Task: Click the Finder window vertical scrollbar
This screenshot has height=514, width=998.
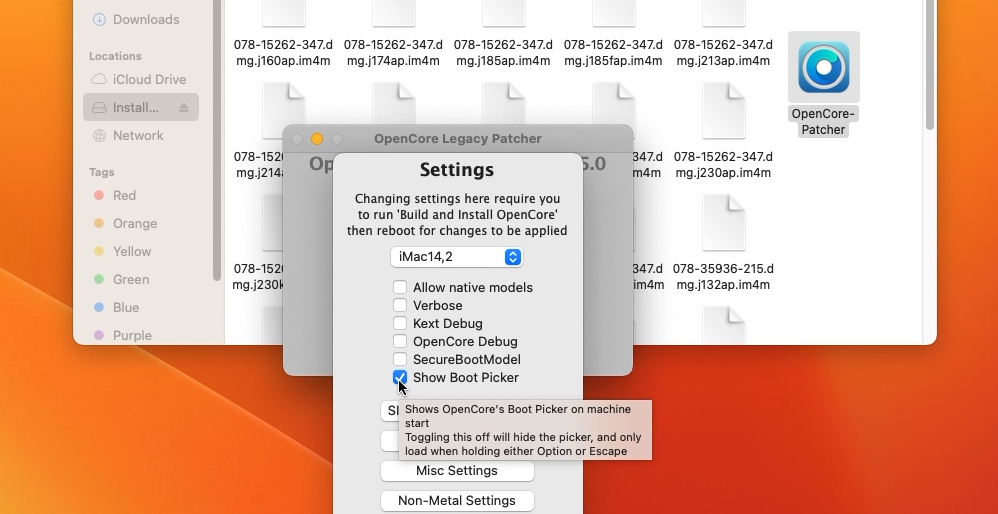Action: pyautogui.click(x=930, y=64)
